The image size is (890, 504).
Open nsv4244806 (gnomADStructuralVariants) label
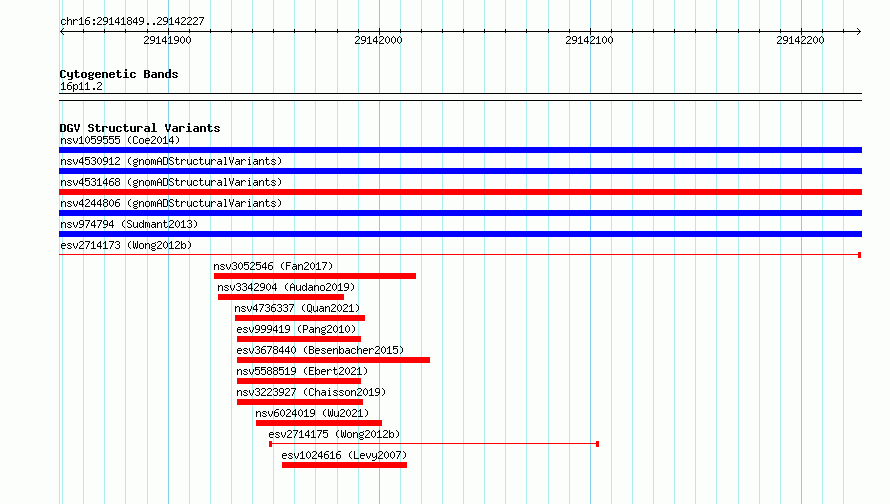tap(171, 203)
